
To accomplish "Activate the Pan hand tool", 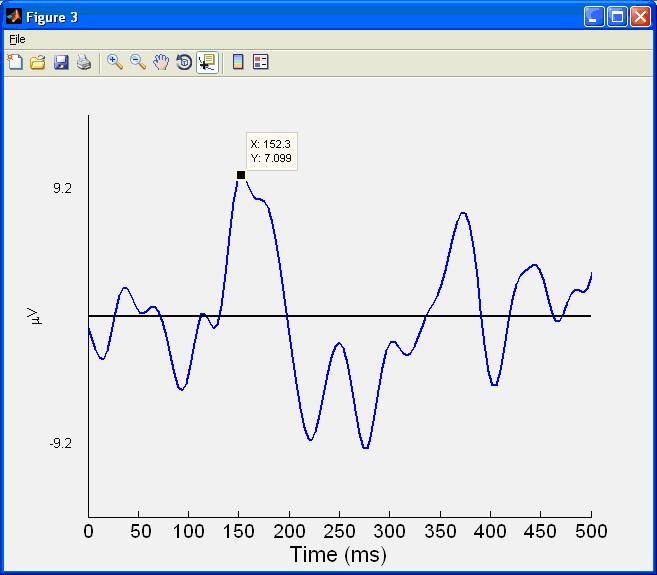I will click(x=161, y=62).
